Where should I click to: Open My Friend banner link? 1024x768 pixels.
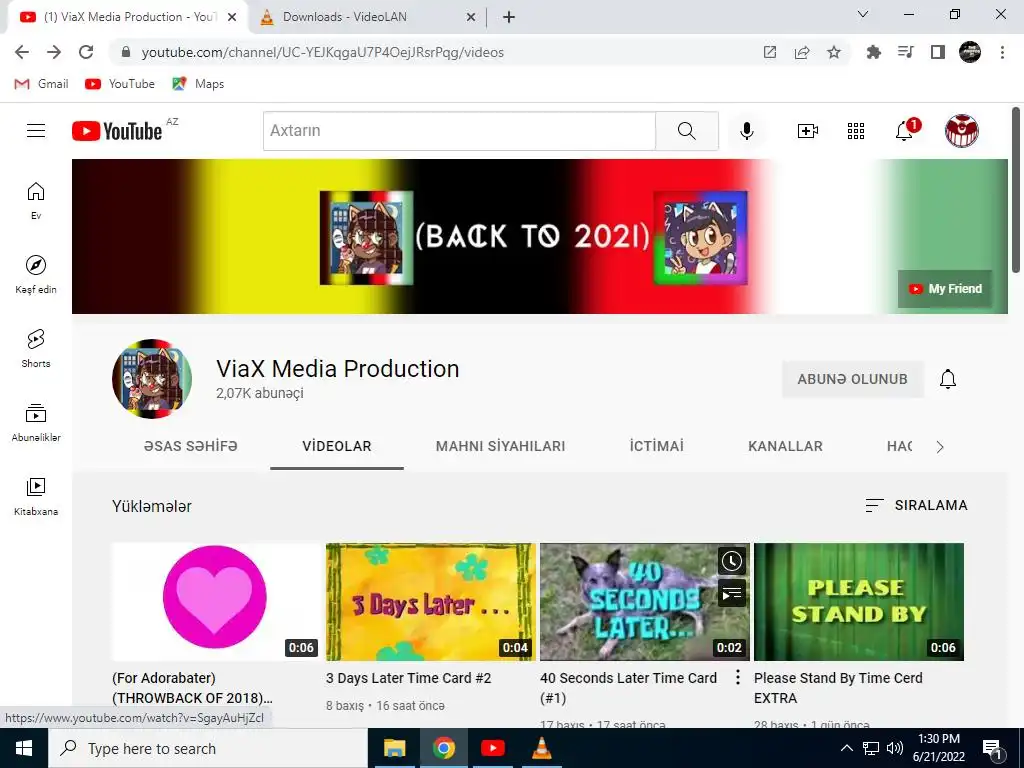click(x=945, y=289)
